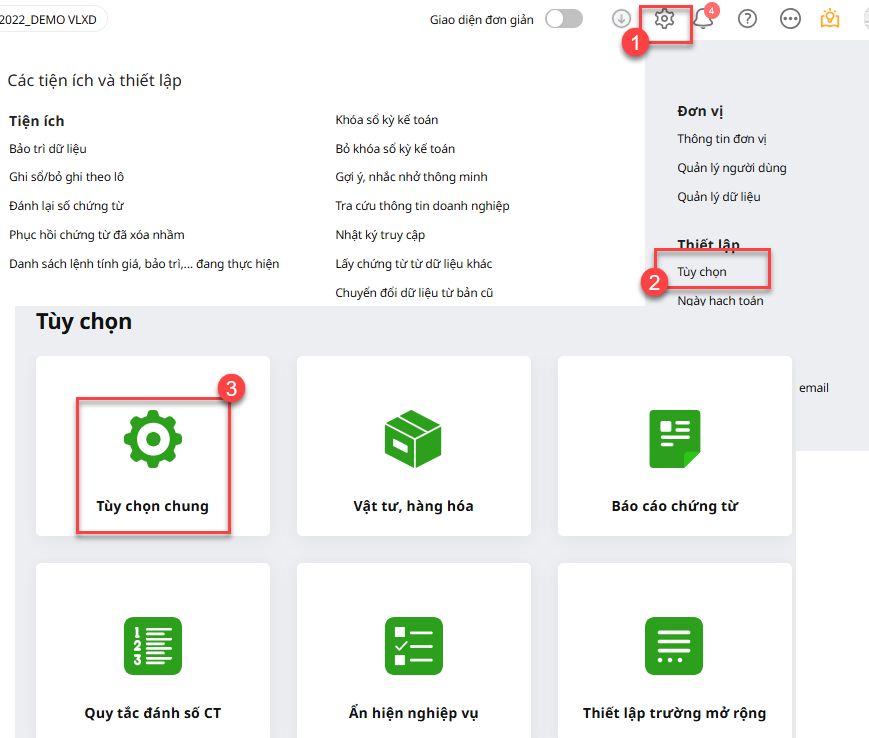
Task: Click the notification bell icon
Action: 703,20
